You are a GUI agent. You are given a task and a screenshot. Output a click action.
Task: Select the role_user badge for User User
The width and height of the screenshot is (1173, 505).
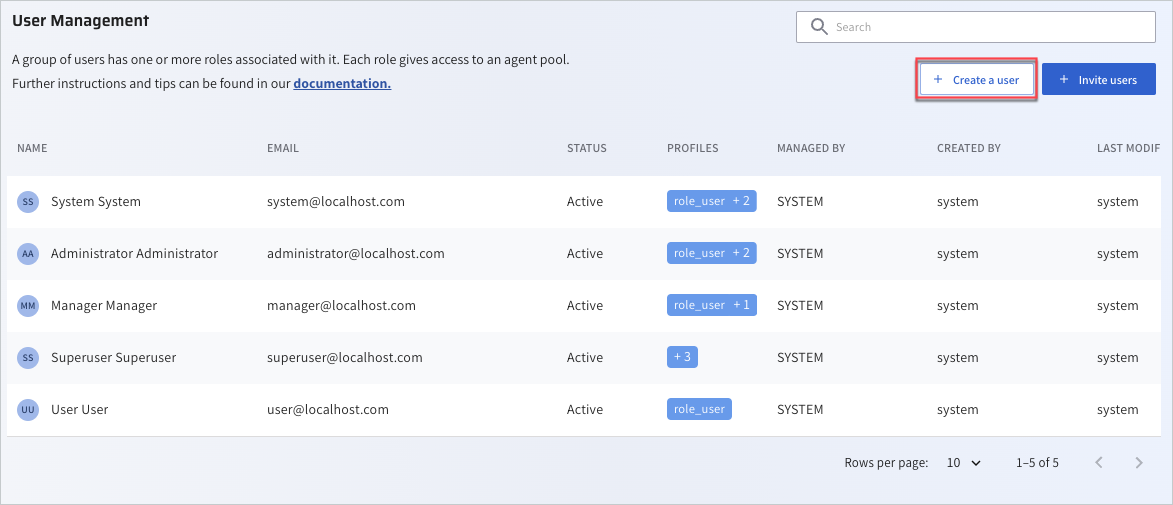coord(699,409)
